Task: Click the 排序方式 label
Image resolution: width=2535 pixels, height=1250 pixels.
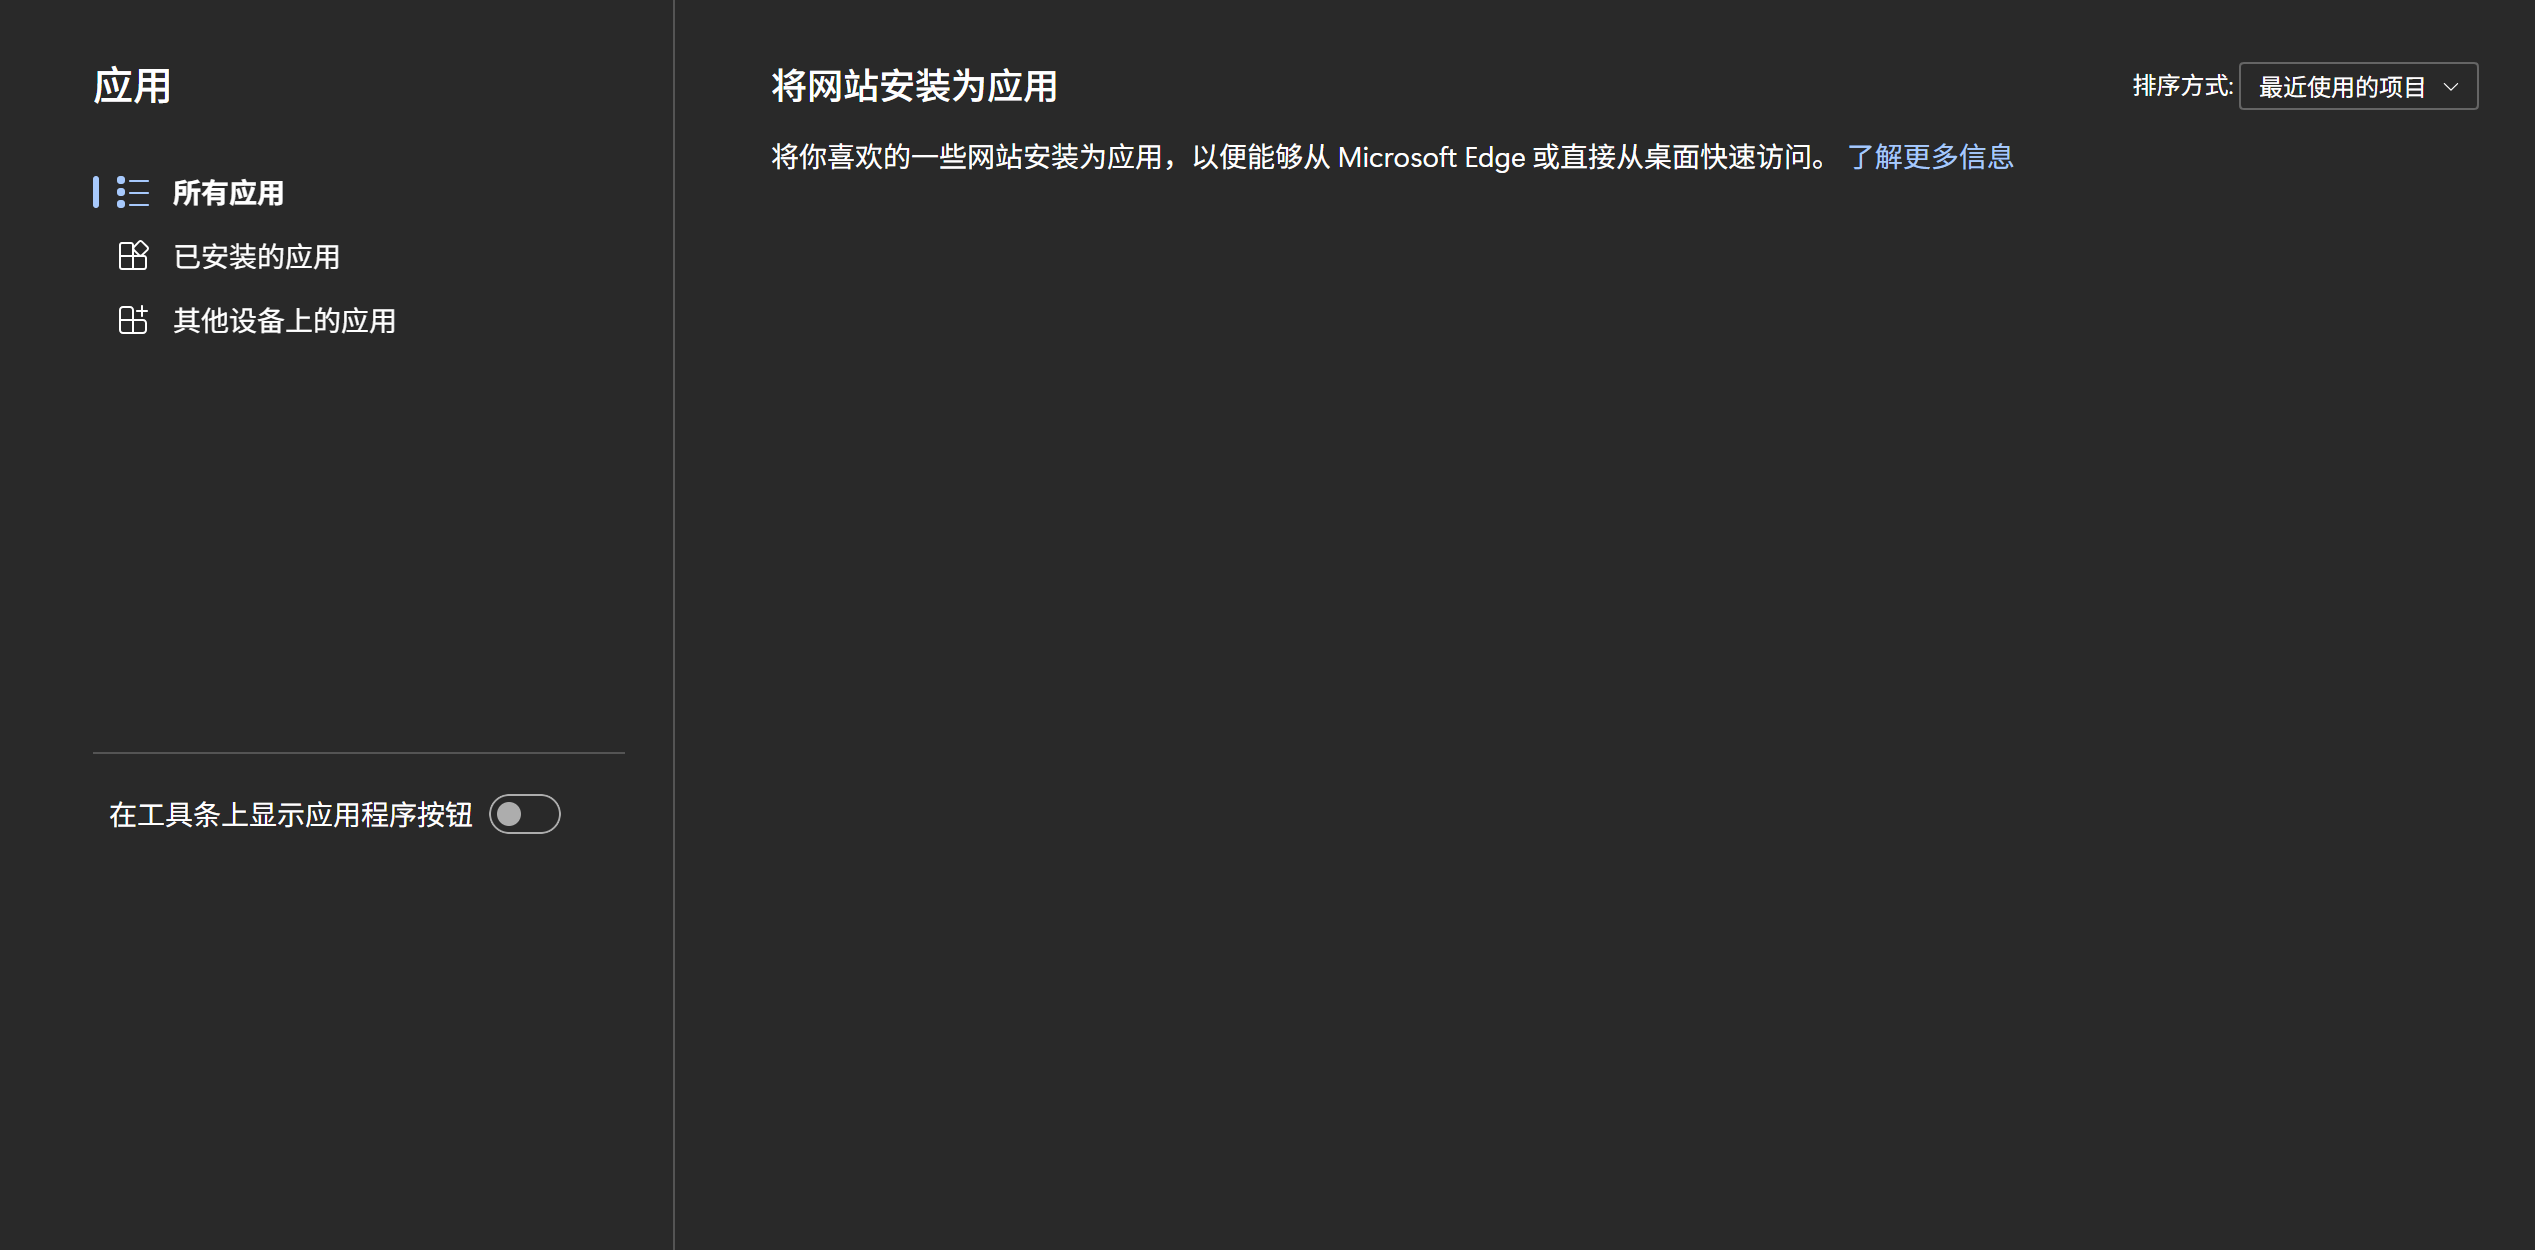Action: point(2183,86)
